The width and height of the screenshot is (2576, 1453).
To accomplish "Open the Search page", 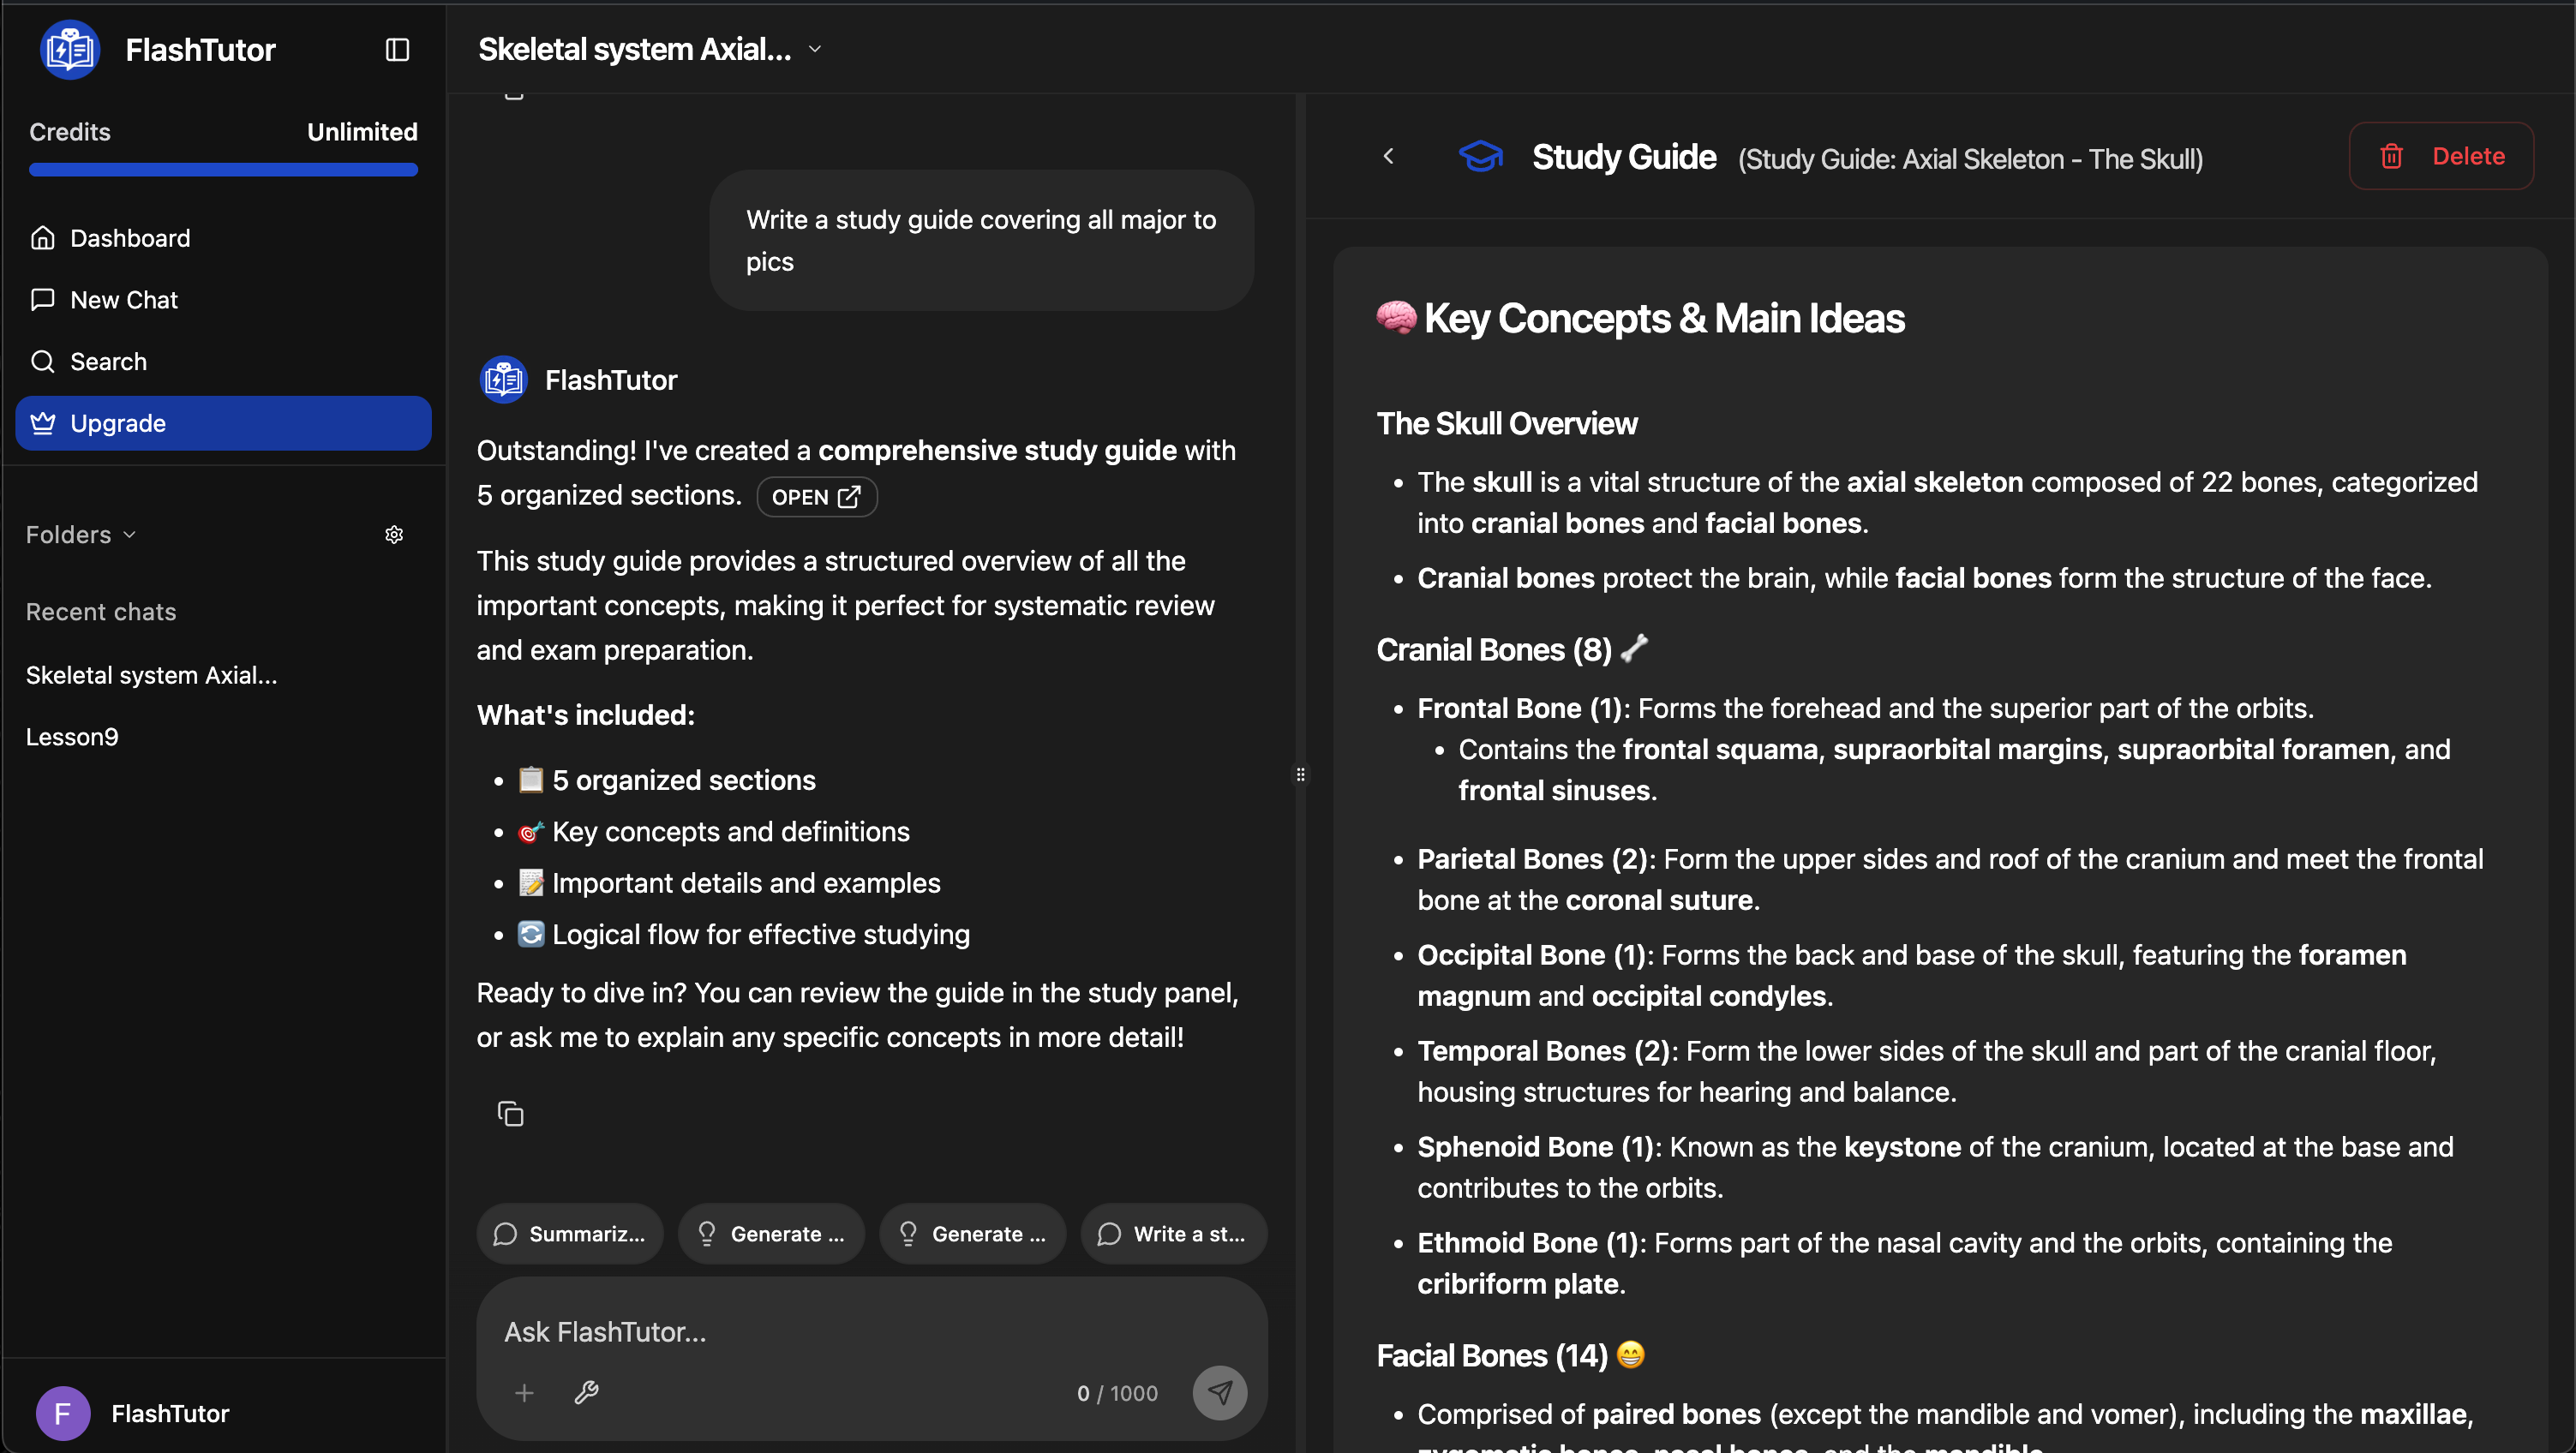I will (x=108, y=362).
